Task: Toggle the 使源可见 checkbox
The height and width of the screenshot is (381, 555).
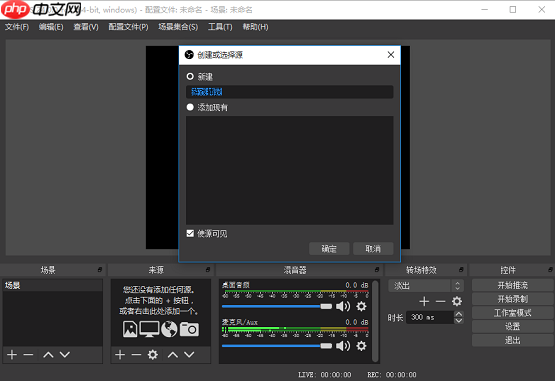Action: 190,233
